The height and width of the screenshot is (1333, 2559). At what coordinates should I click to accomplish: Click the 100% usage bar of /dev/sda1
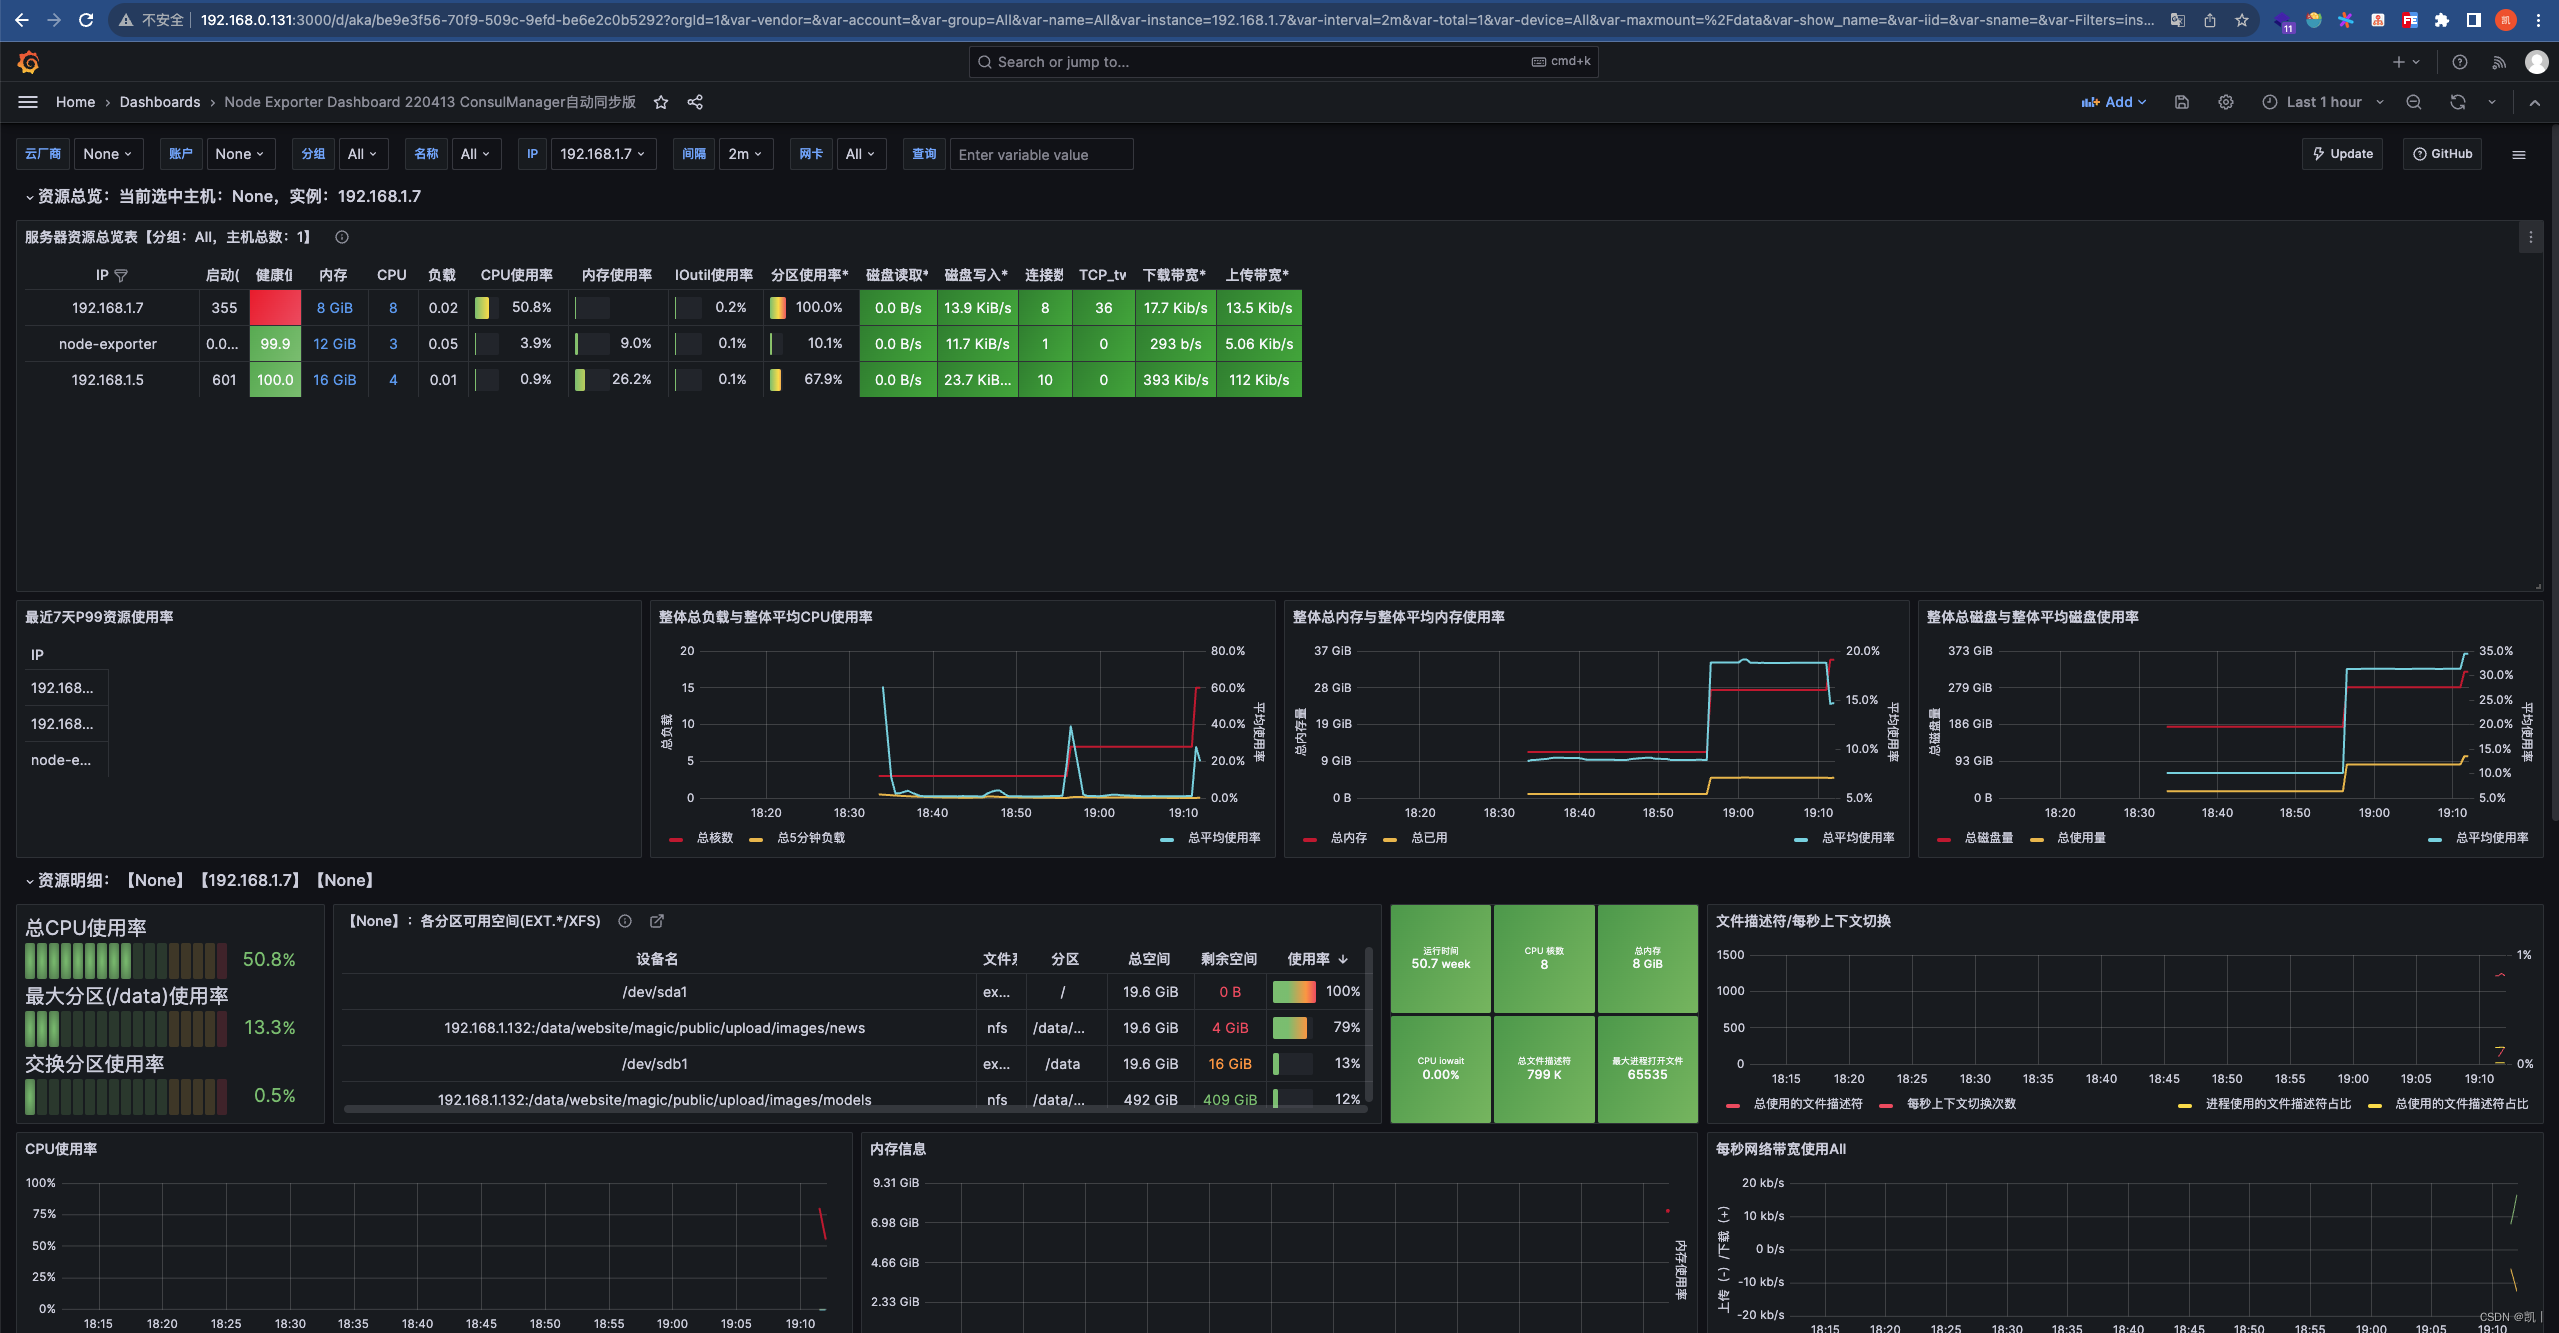pos(1294,992)
